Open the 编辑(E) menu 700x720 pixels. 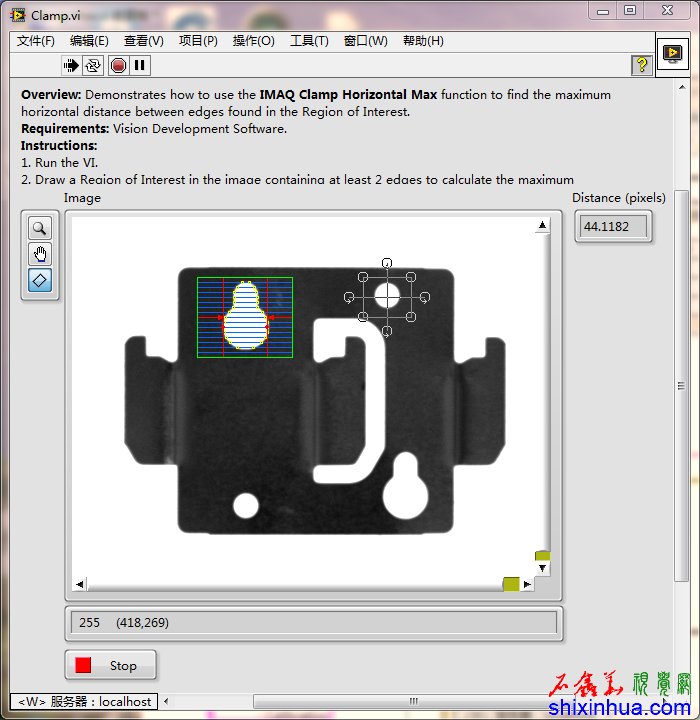[x=89, y=41]
